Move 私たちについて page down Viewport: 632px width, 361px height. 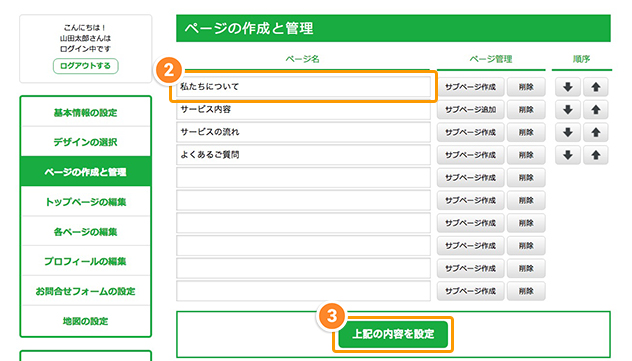point(568,87)
